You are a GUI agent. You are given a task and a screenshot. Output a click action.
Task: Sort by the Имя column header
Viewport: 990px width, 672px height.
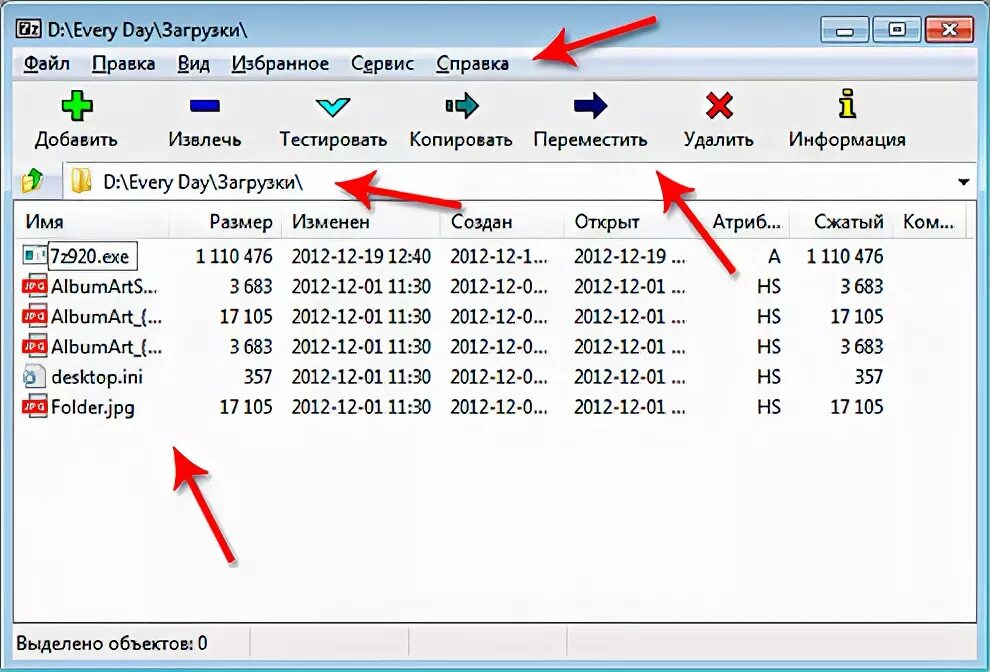92,222
